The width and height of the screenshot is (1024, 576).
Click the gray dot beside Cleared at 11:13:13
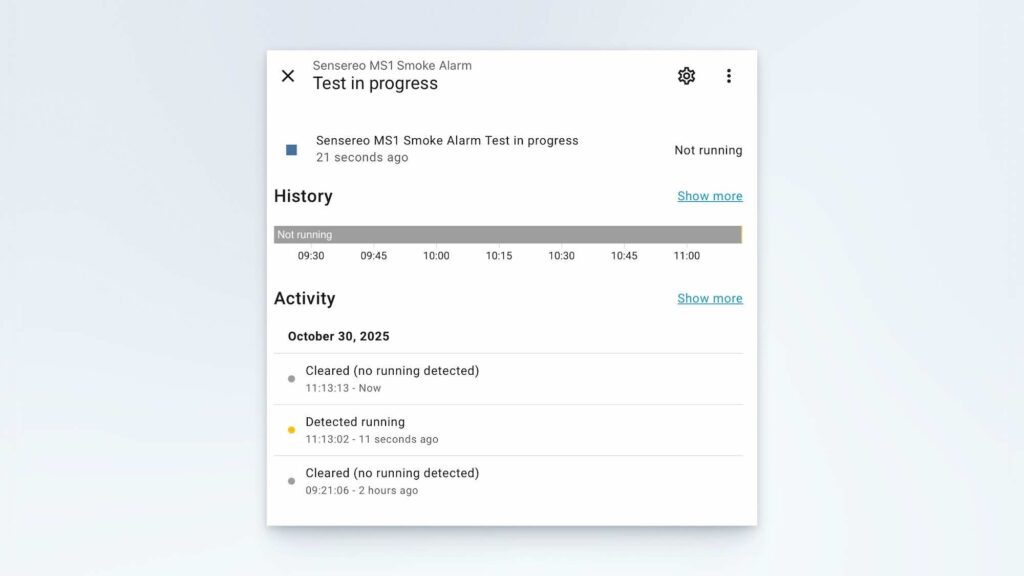[291, 378]
